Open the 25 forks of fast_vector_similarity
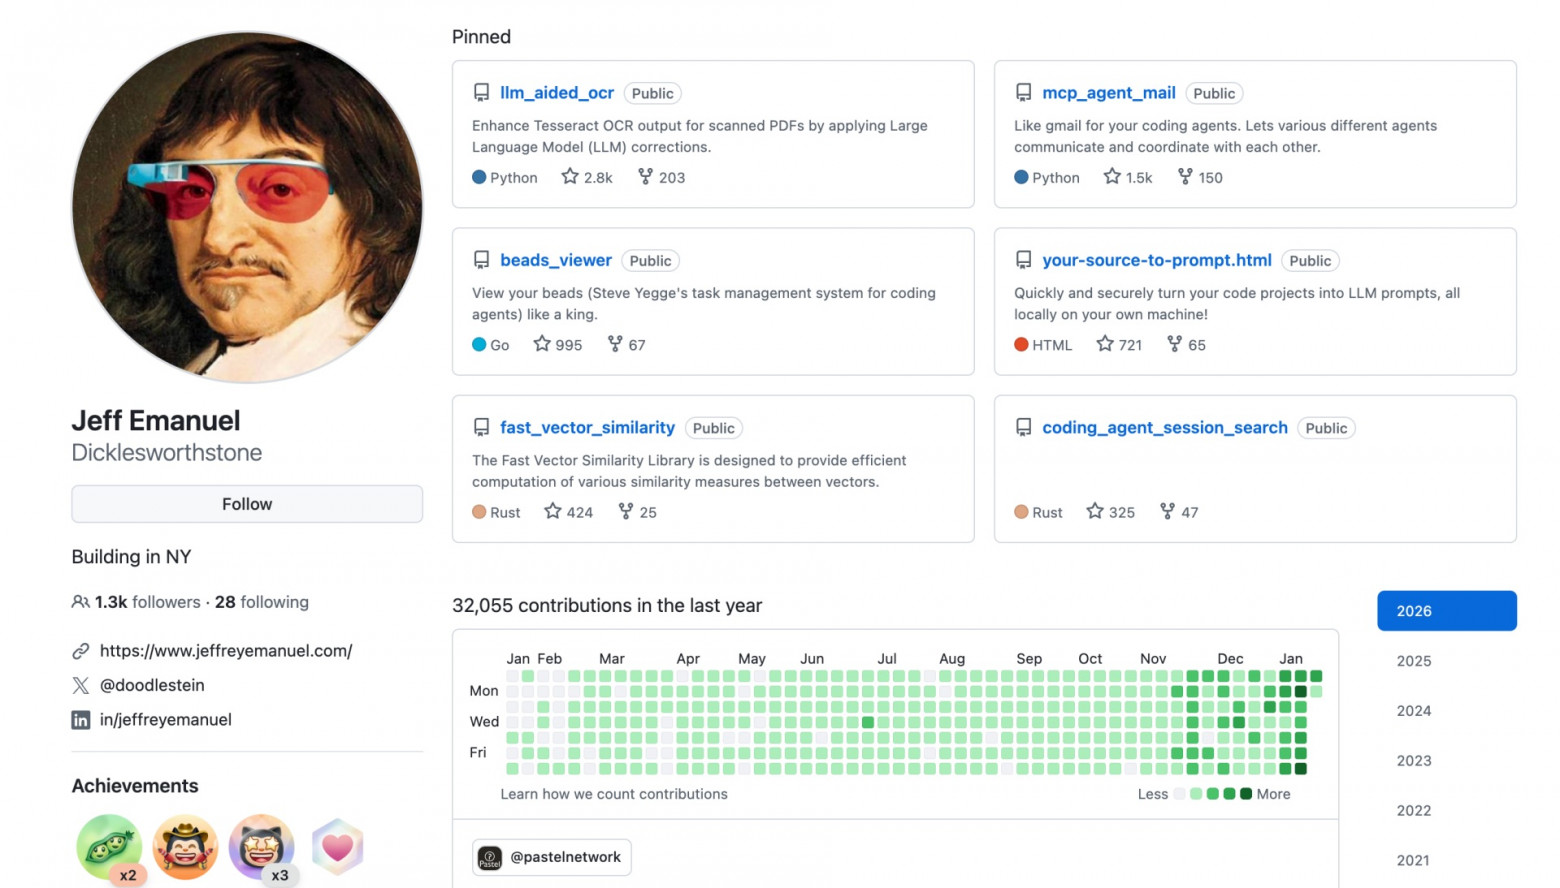 point(638,512)
